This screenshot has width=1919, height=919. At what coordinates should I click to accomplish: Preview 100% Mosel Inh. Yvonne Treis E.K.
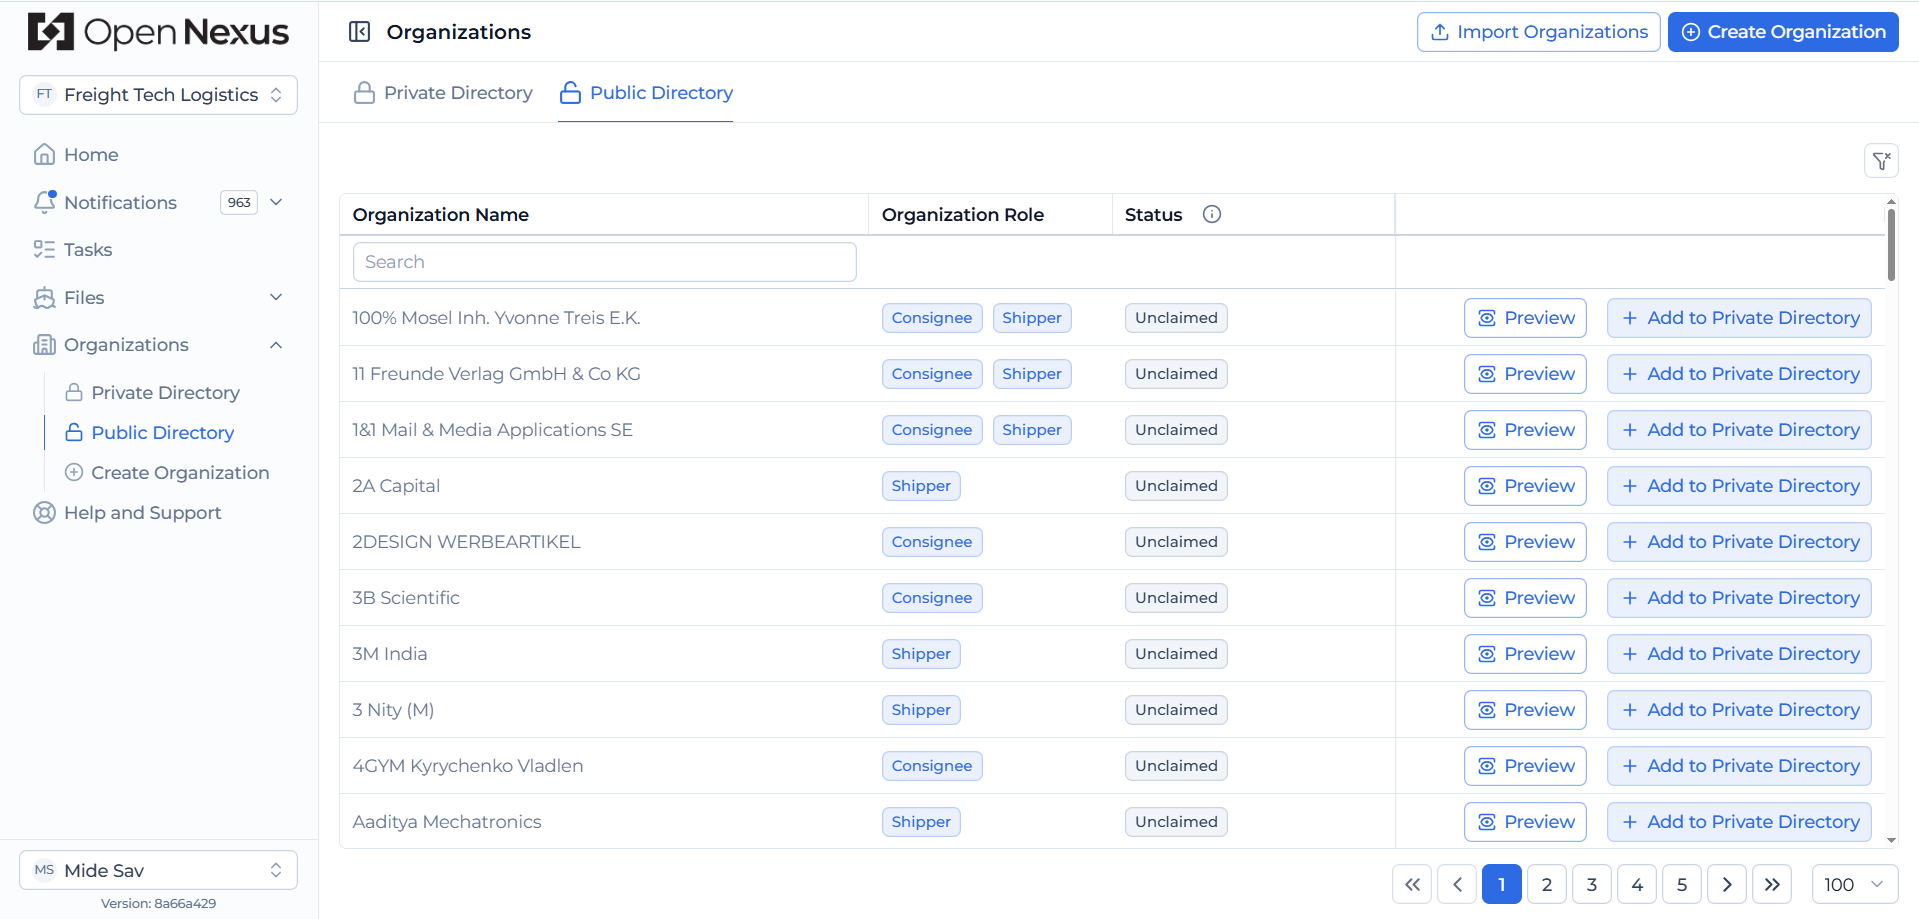click(1525, 318)
